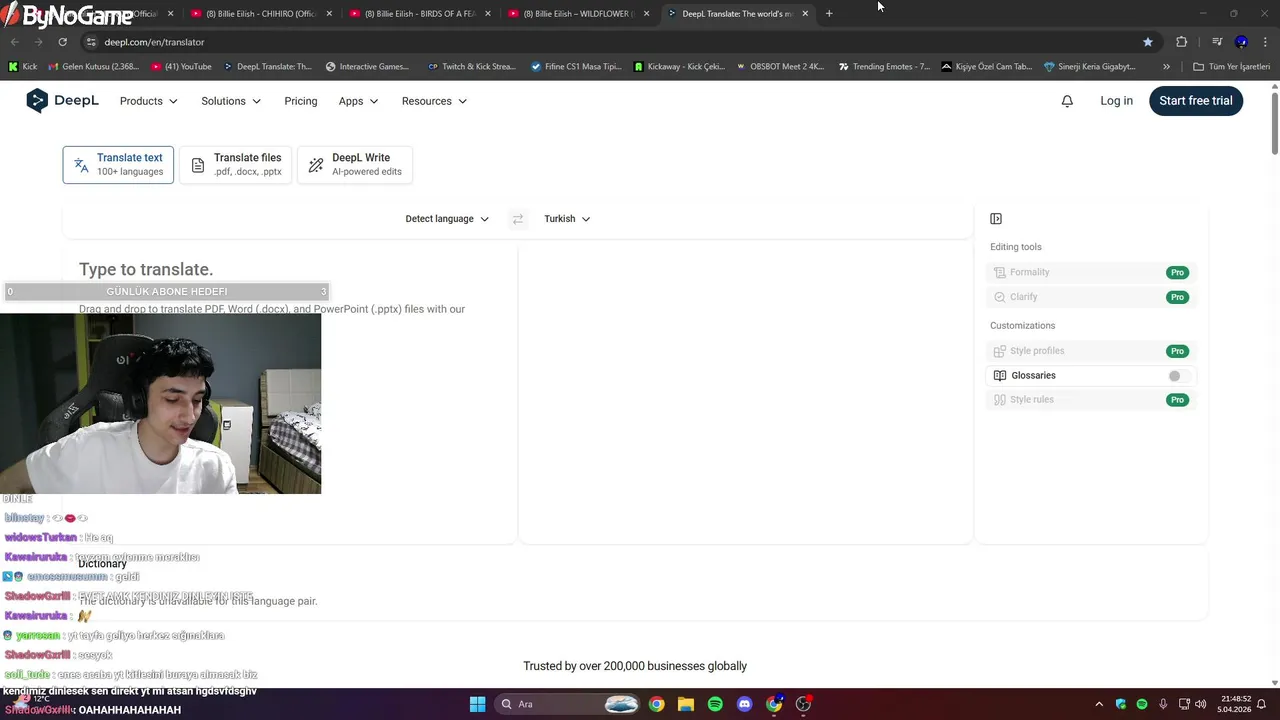Switch to Billie Eilish WILDFLOWER browser tab
The height and width of the screenshot is (720, 1280).
click(577, 14)
